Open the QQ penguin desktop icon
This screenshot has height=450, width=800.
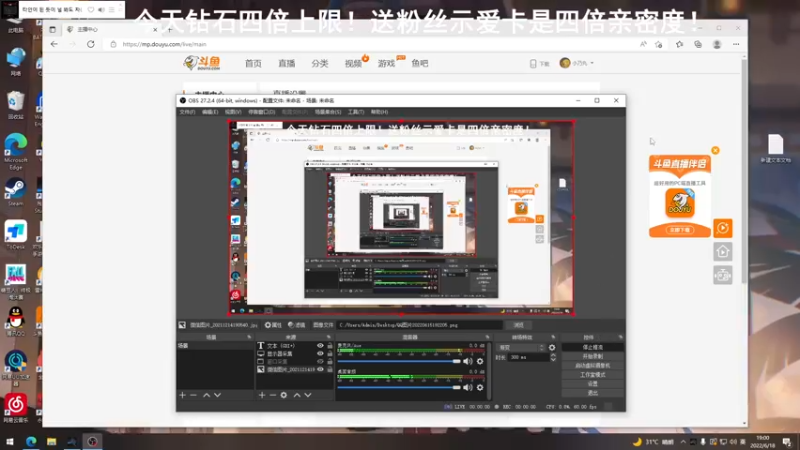coord(15,321)
